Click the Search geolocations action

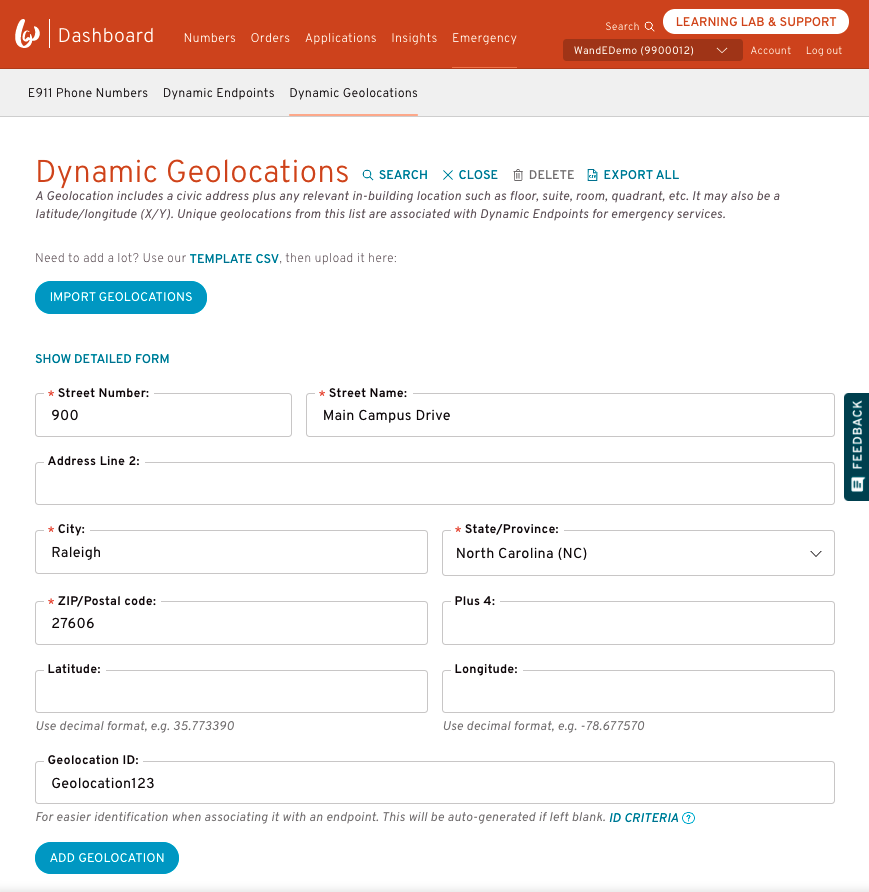coord(395,175)
